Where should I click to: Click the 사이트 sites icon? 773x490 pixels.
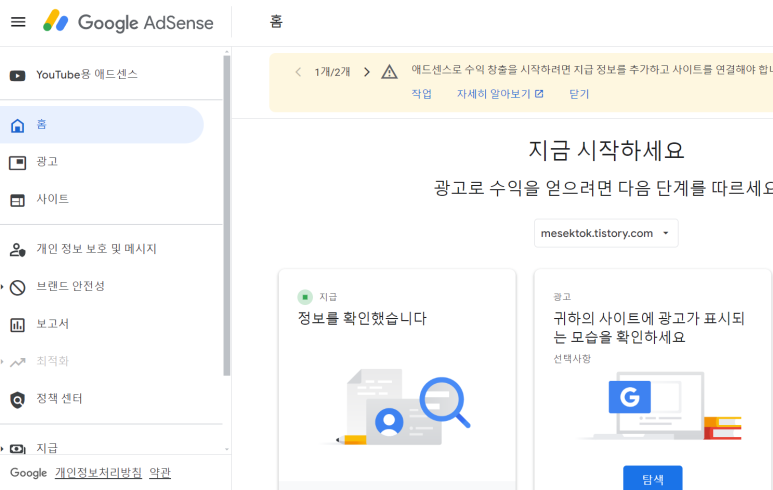point(18,200)
